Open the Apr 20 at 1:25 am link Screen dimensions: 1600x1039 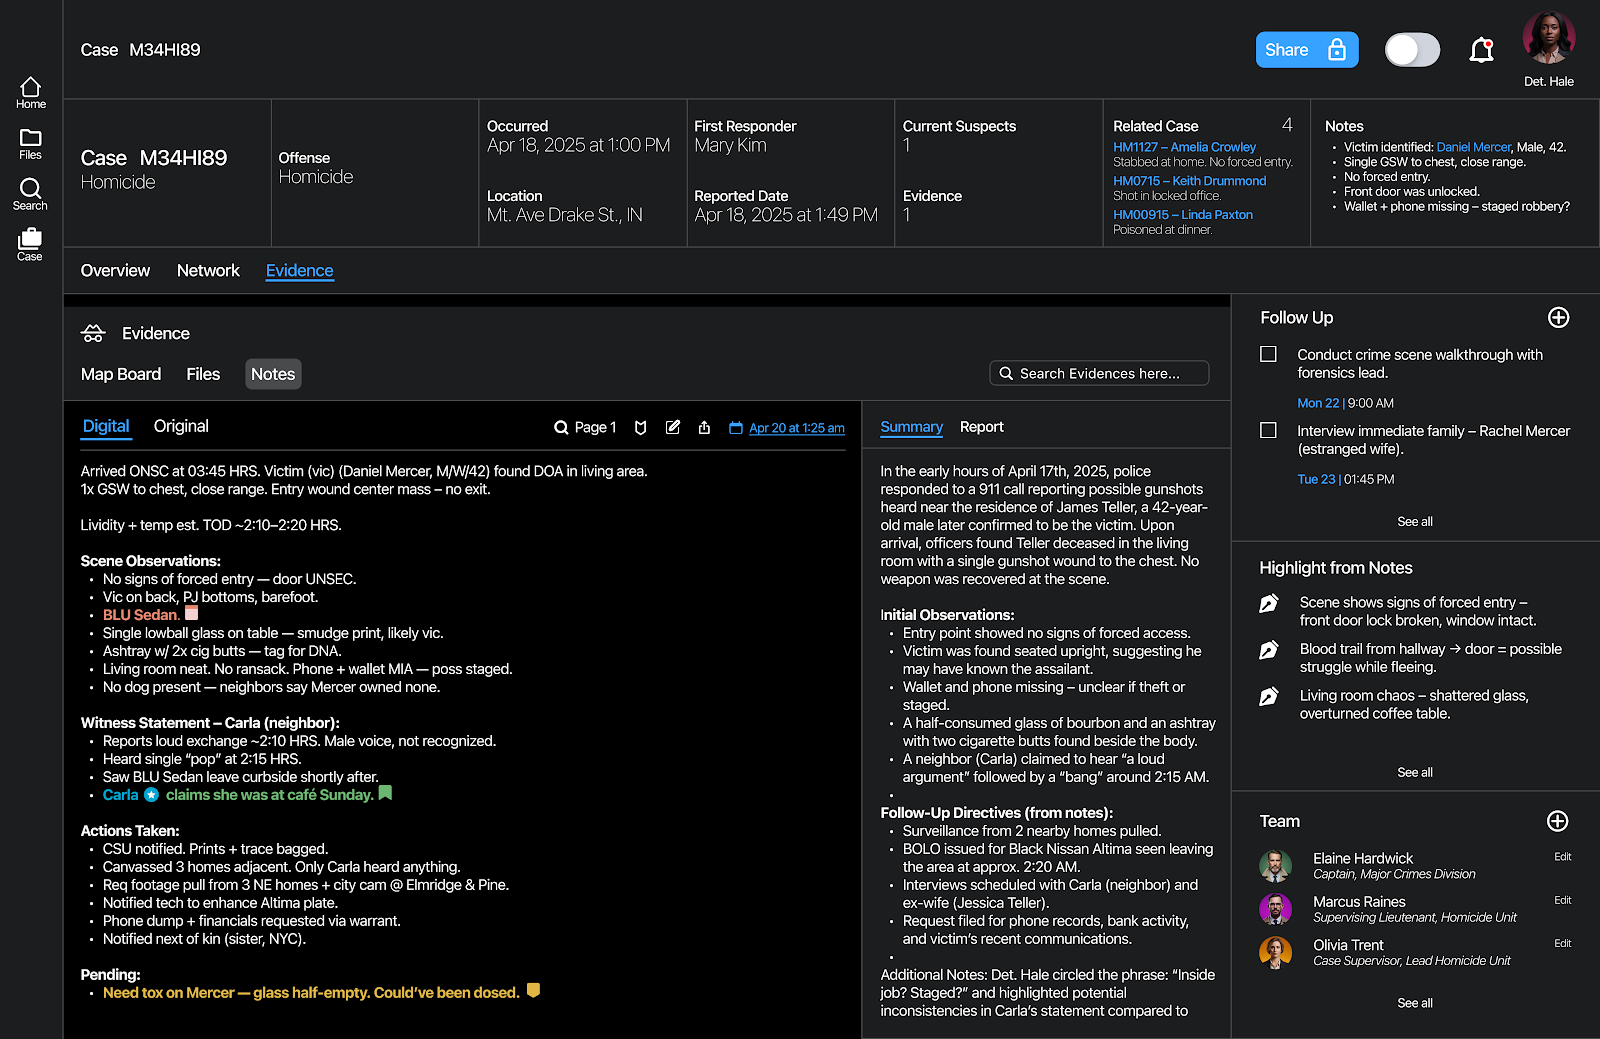point(797,428)
